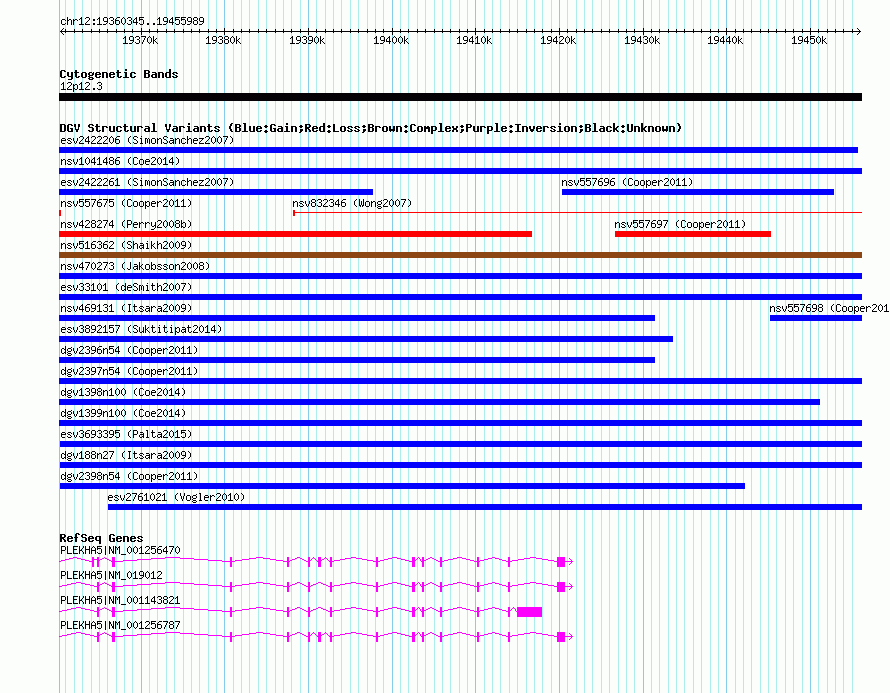890x693 pixels.
Task: Select the brown complex bar for nsv516362
Action: click(460, 255)
